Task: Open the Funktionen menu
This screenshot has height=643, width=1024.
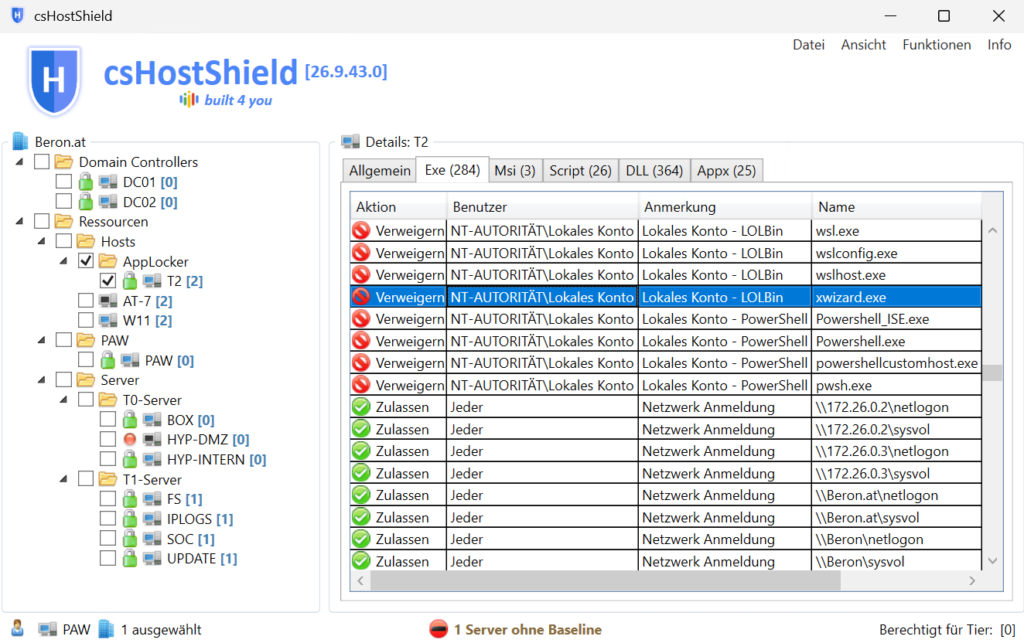Action: 936,44
